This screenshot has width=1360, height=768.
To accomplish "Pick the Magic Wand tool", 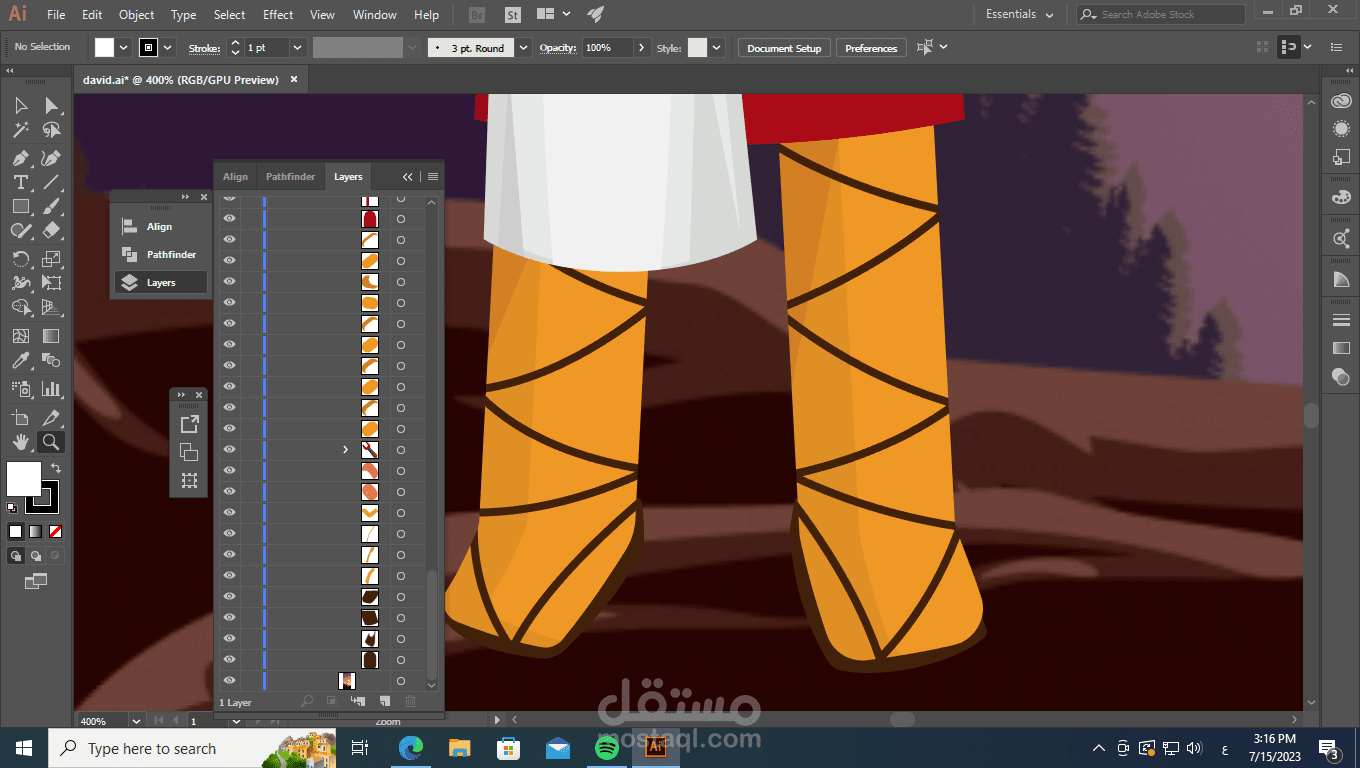I will click(20, 130).
